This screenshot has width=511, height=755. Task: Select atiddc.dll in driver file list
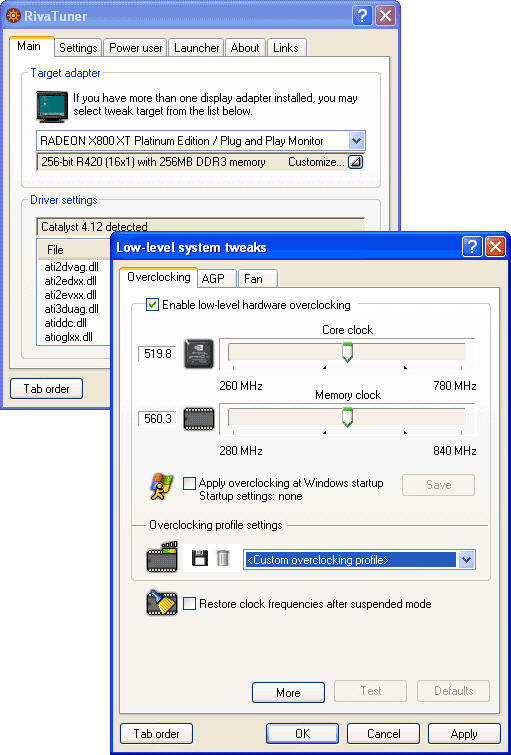pyautogui.click(x=65, y=323)
